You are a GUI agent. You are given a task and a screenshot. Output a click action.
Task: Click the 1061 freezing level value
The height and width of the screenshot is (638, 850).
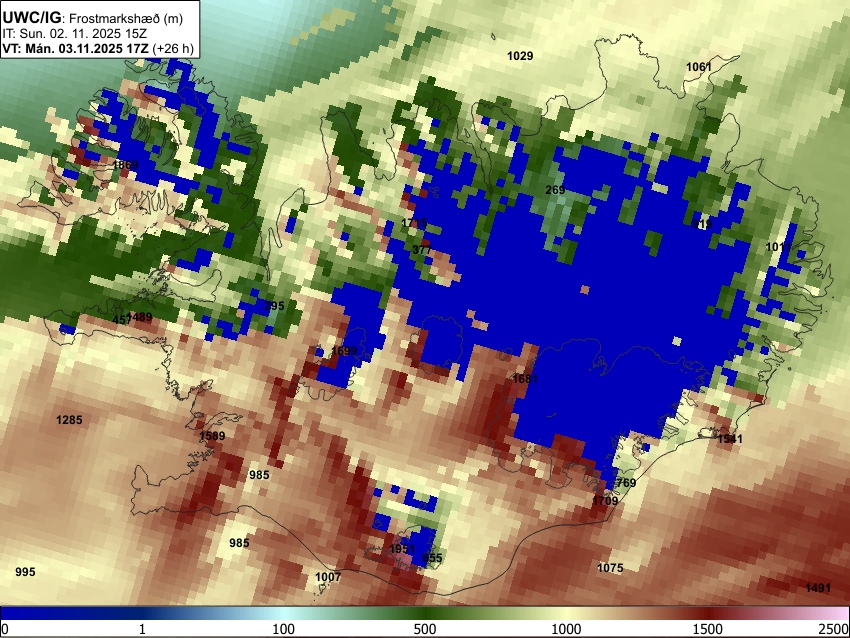699,67
